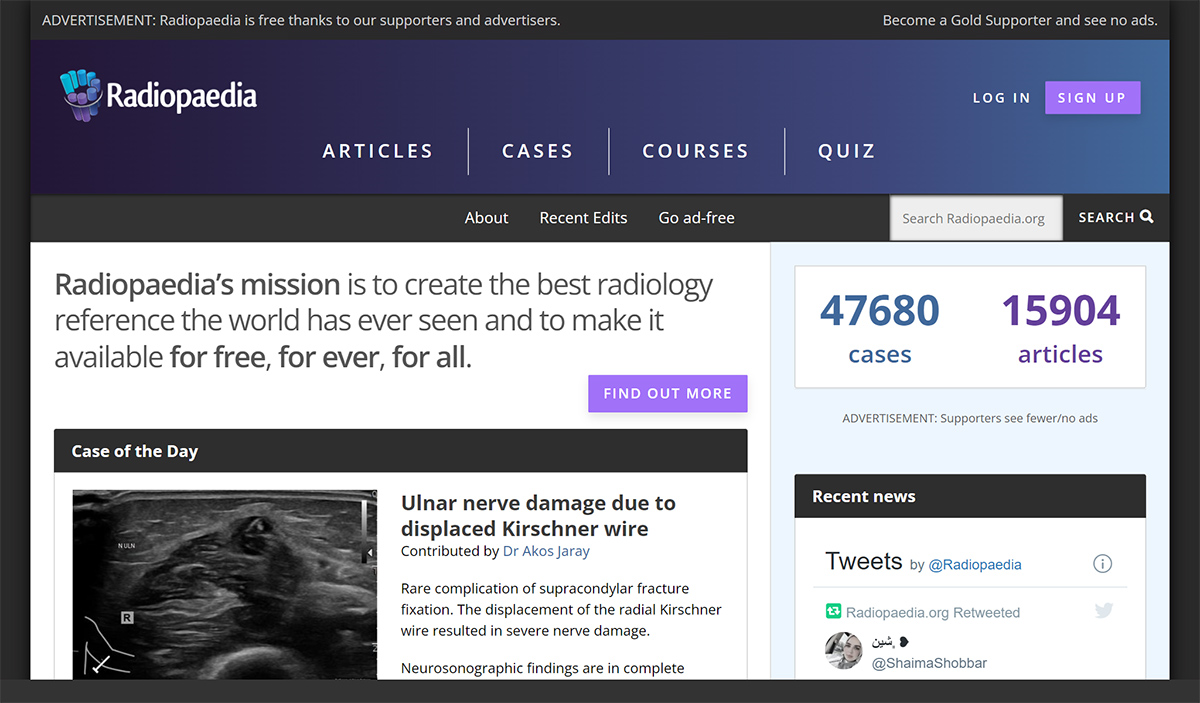The width and height of the screenshot is (1200, 703).
Task: Open Dr Akos Jaray's profile
Action: tap(546, 551)
